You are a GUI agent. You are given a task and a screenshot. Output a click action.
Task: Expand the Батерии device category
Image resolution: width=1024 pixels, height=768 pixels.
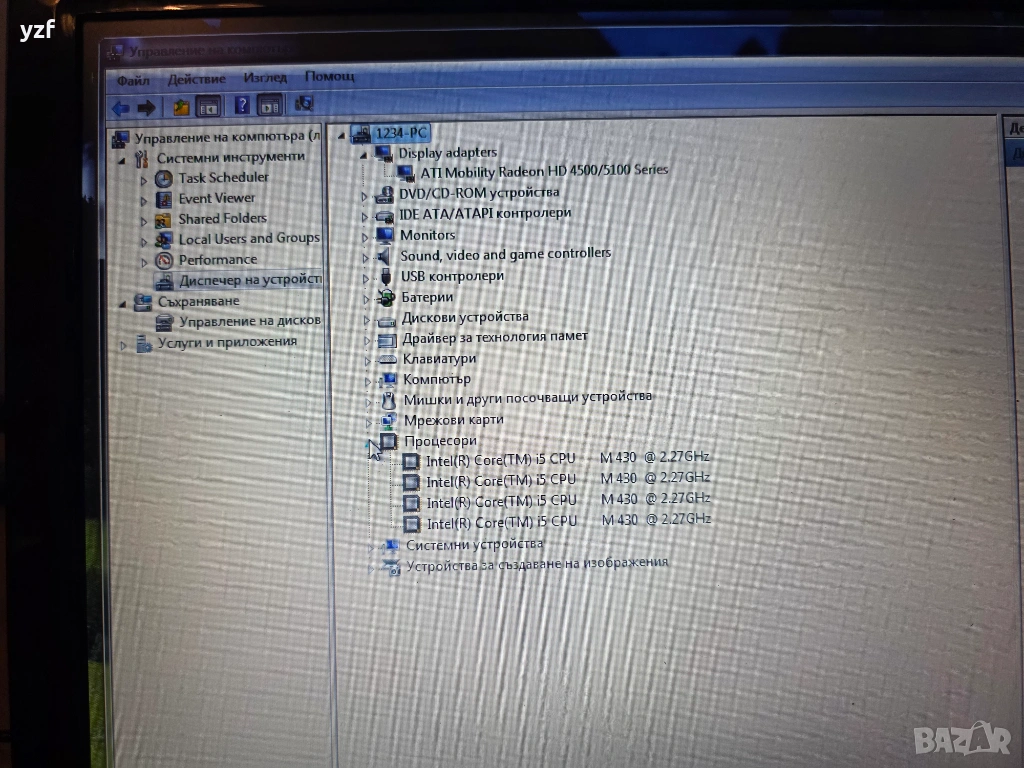click(366, 298)
